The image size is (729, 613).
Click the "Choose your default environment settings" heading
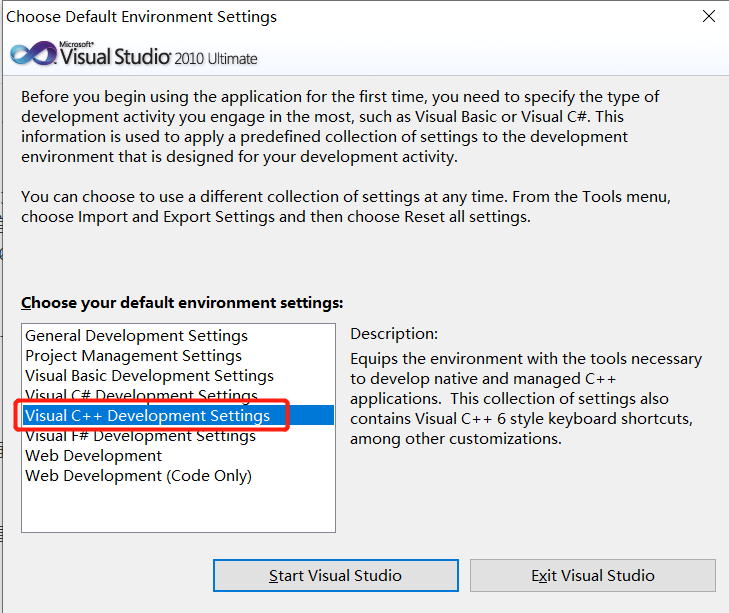click(182, 302)
